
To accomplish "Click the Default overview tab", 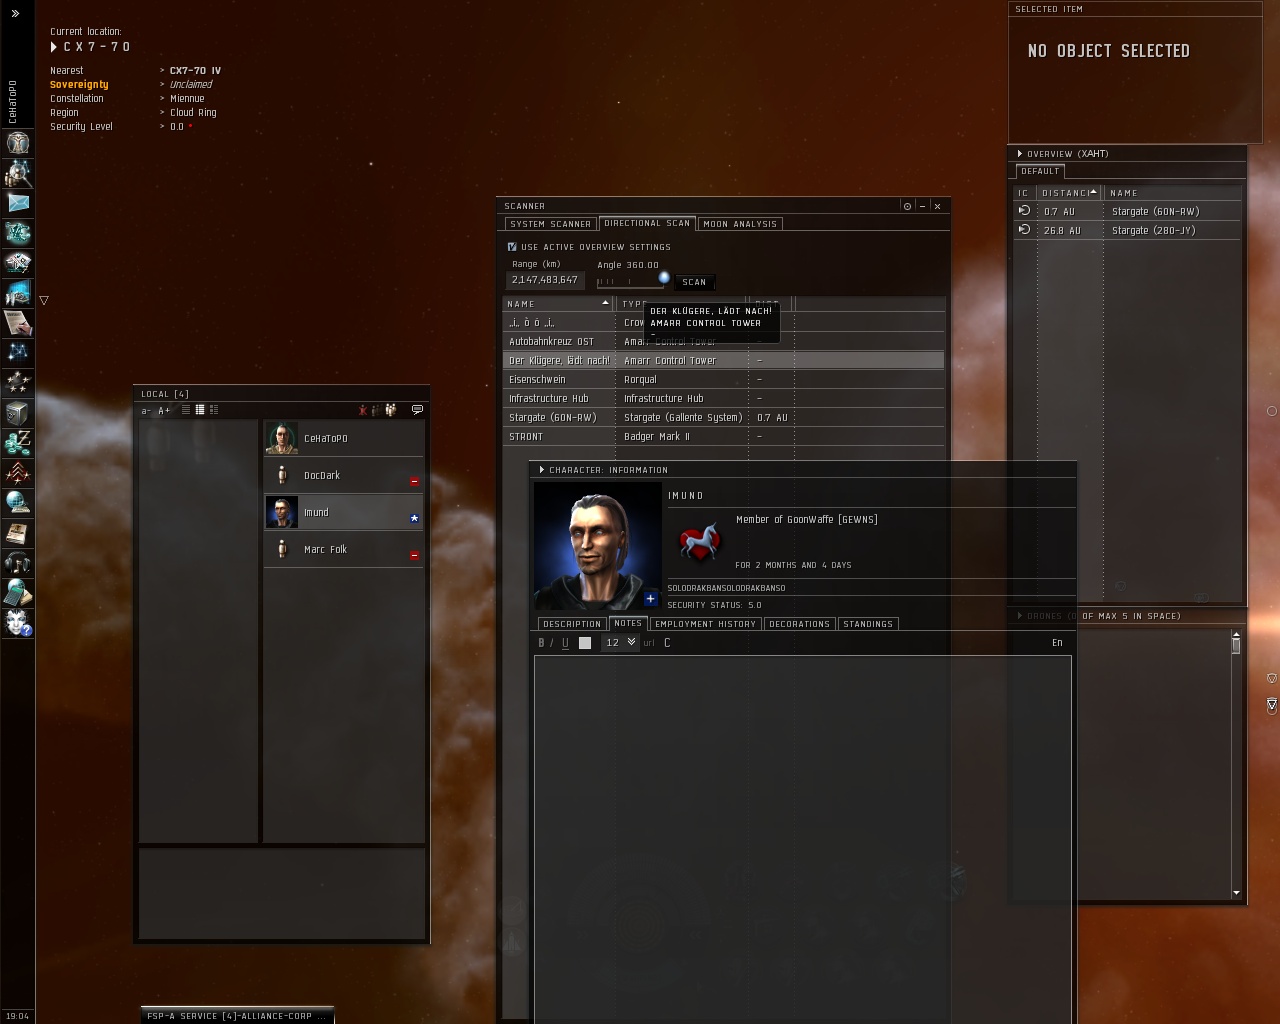I will pyautogui.click(x=1040, y=171).
